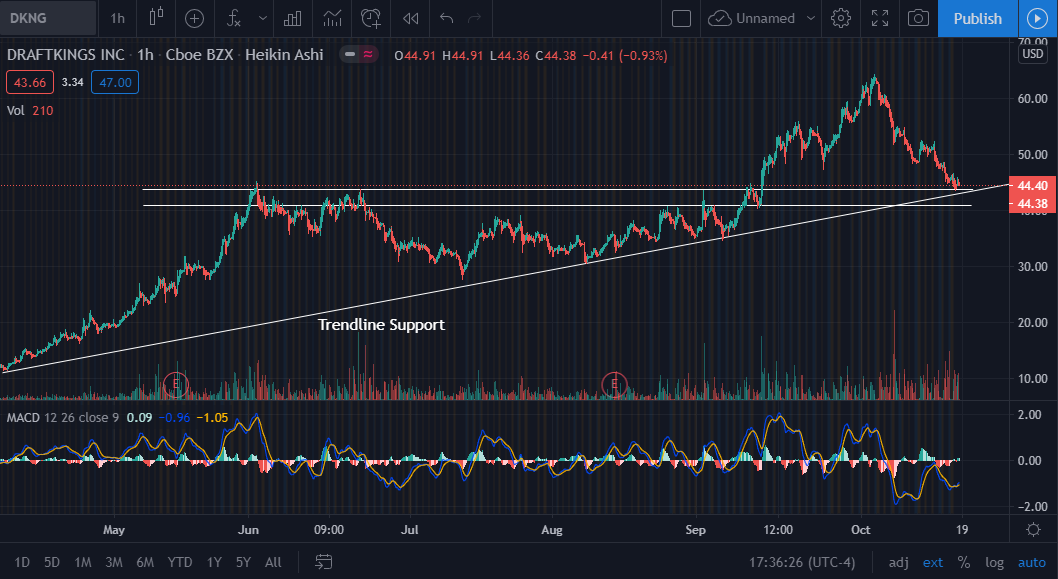
Task: Open the go-to-date calendar icon
Action: tap(324, 562)
